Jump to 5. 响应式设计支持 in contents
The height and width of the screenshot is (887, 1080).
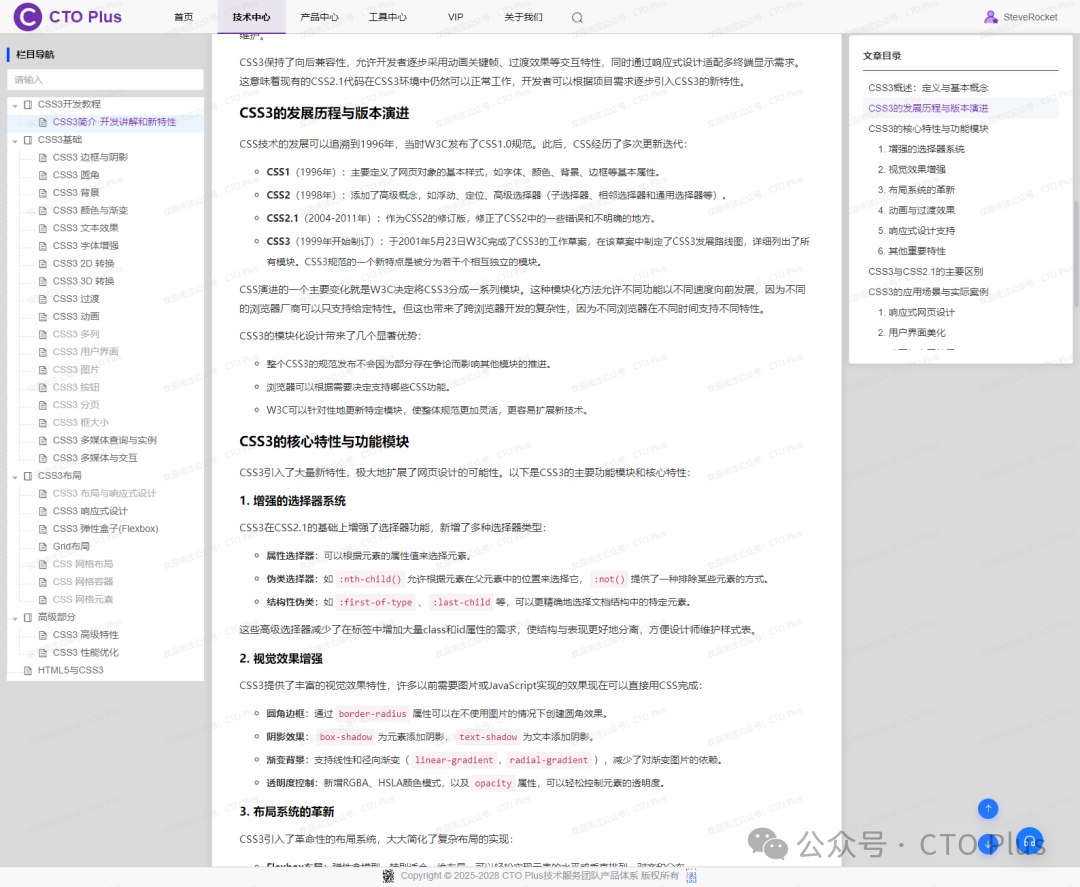point(916,231)
